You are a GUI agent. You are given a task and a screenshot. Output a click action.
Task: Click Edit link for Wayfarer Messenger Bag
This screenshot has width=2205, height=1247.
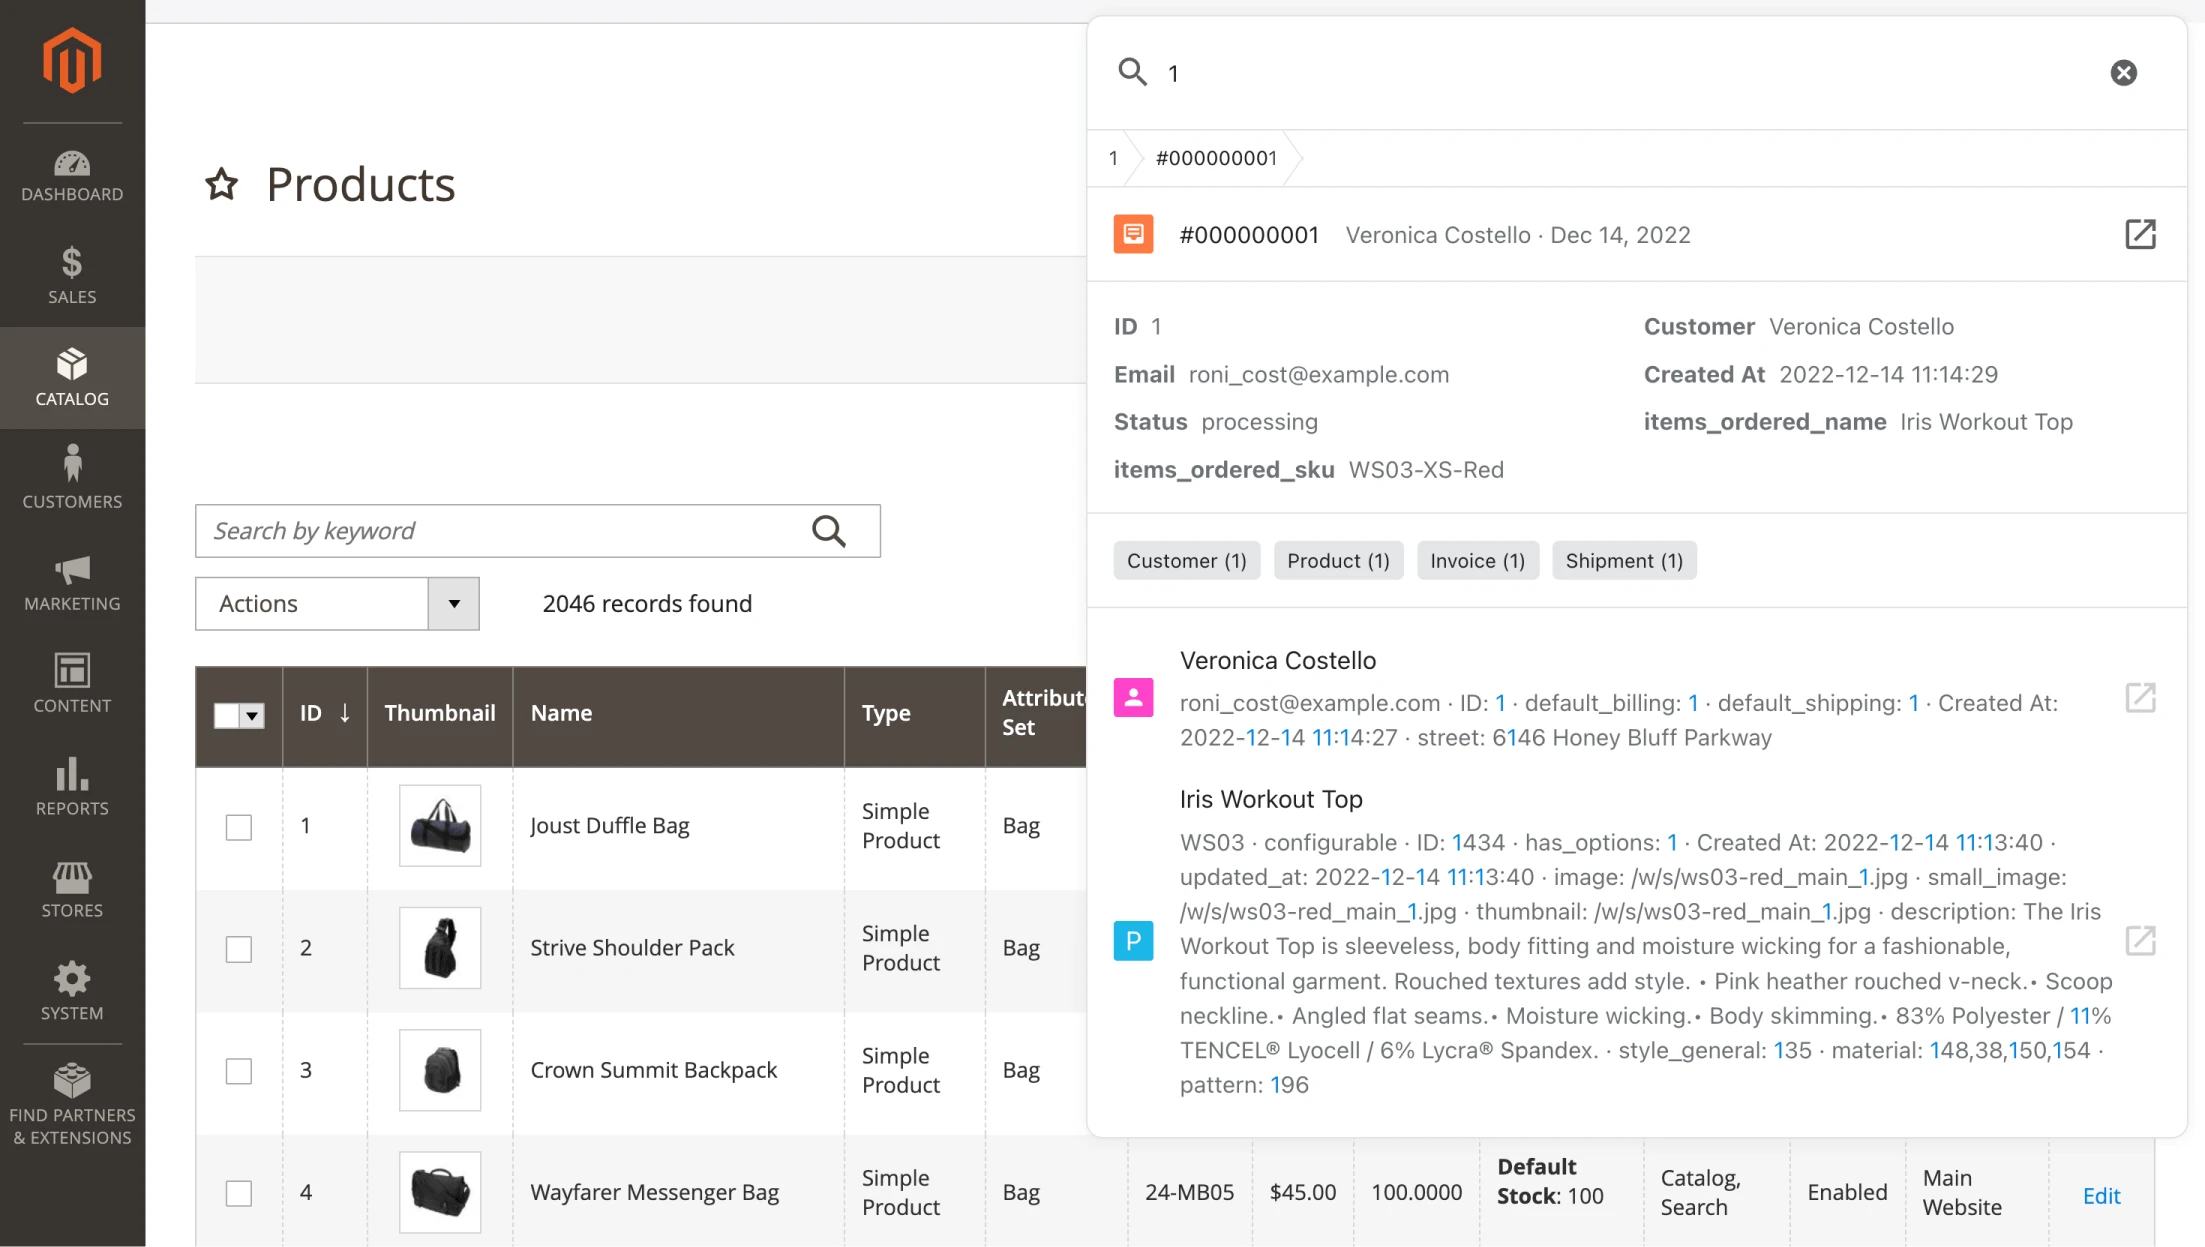(x=2102, y=1195)
